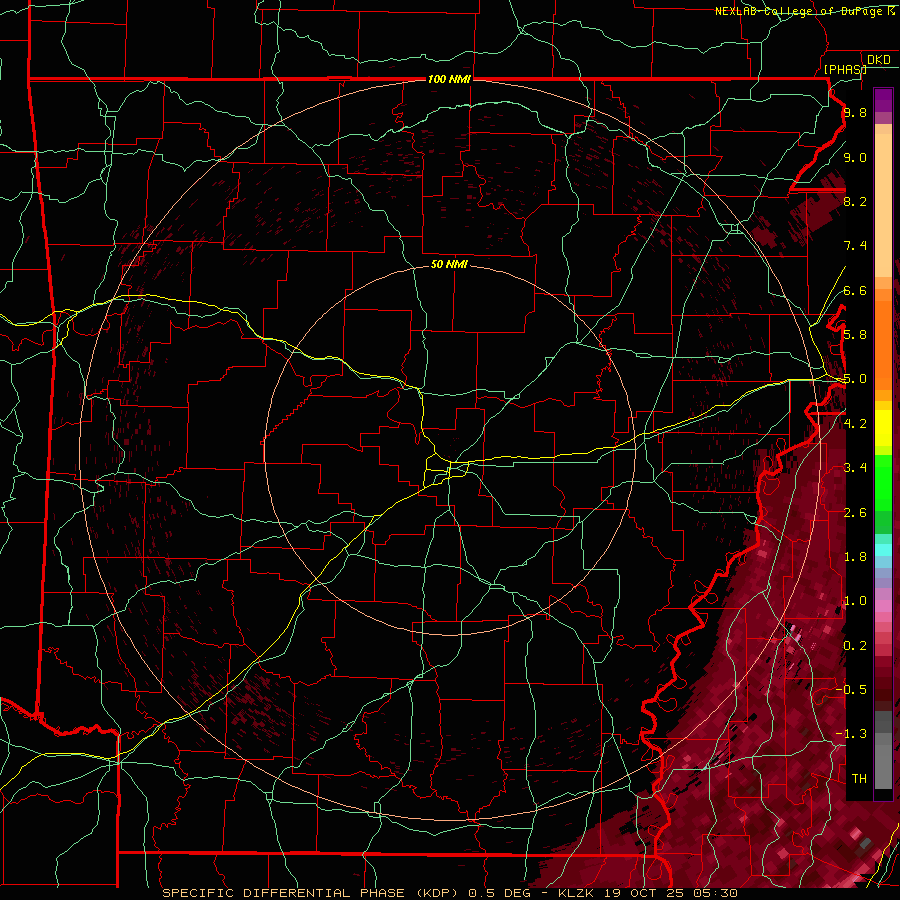Viewport: 900px width, 900px height.
Task: Select the 5.0 scale label
Action: pos(855,379)
